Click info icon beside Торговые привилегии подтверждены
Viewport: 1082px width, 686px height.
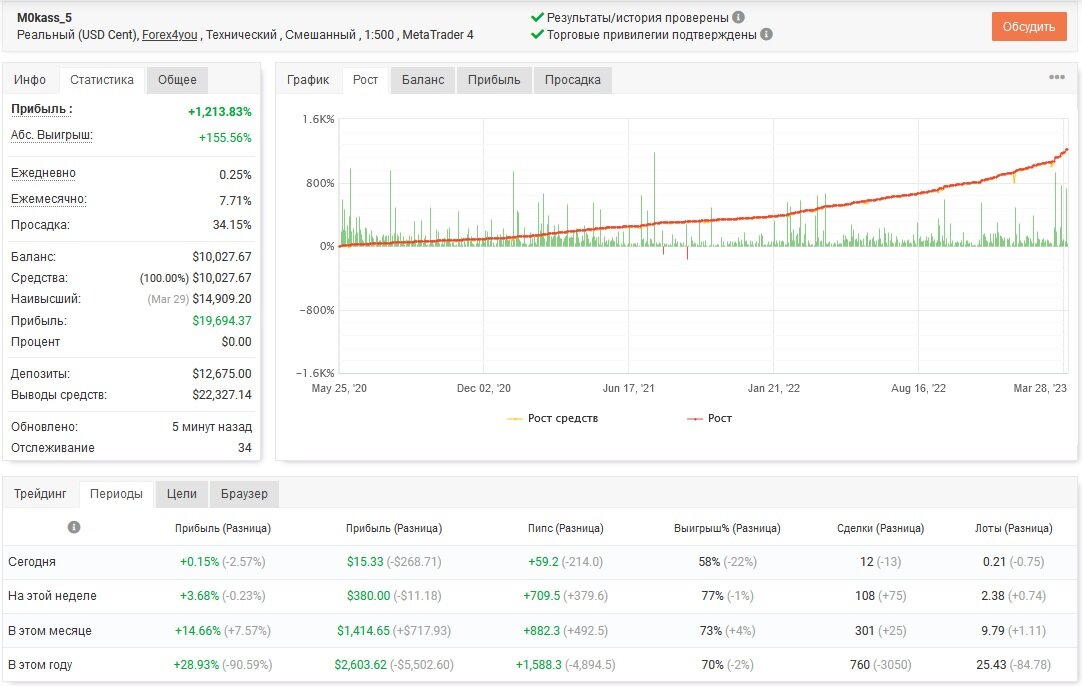(x=766, y=34)
